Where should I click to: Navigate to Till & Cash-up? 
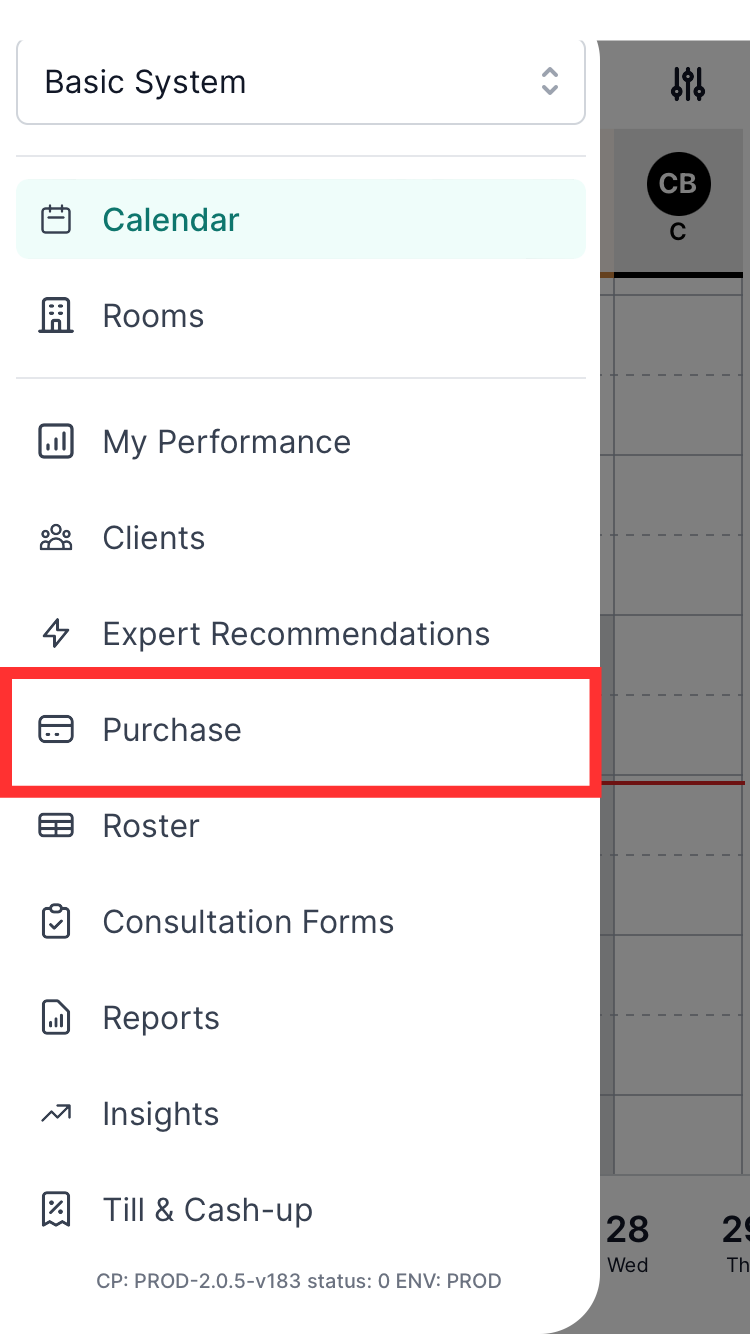pyautogui.click(x=301, y=1210)
